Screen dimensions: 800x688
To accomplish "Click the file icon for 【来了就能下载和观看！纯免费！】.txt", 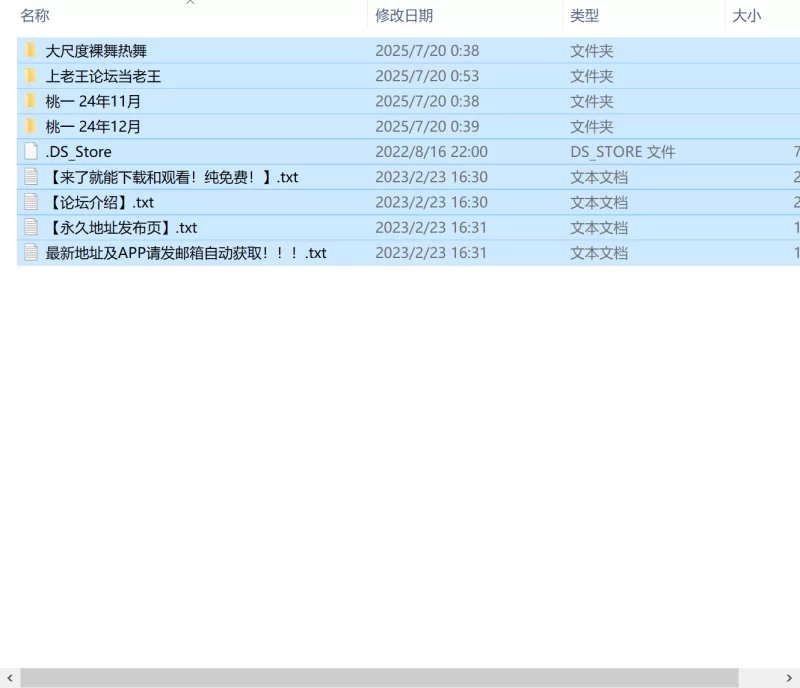I will click(x=31, y=177).
